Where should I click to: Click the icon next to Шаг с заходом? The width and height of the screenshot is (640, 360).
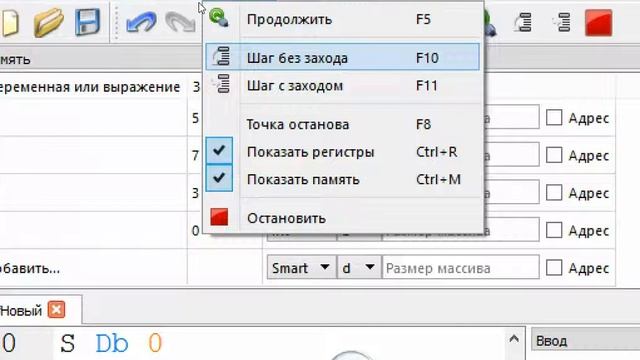[222, 84]
